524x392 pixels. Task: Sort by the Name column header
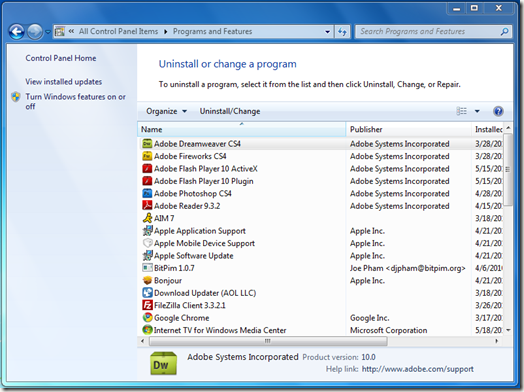coord(242,129)
